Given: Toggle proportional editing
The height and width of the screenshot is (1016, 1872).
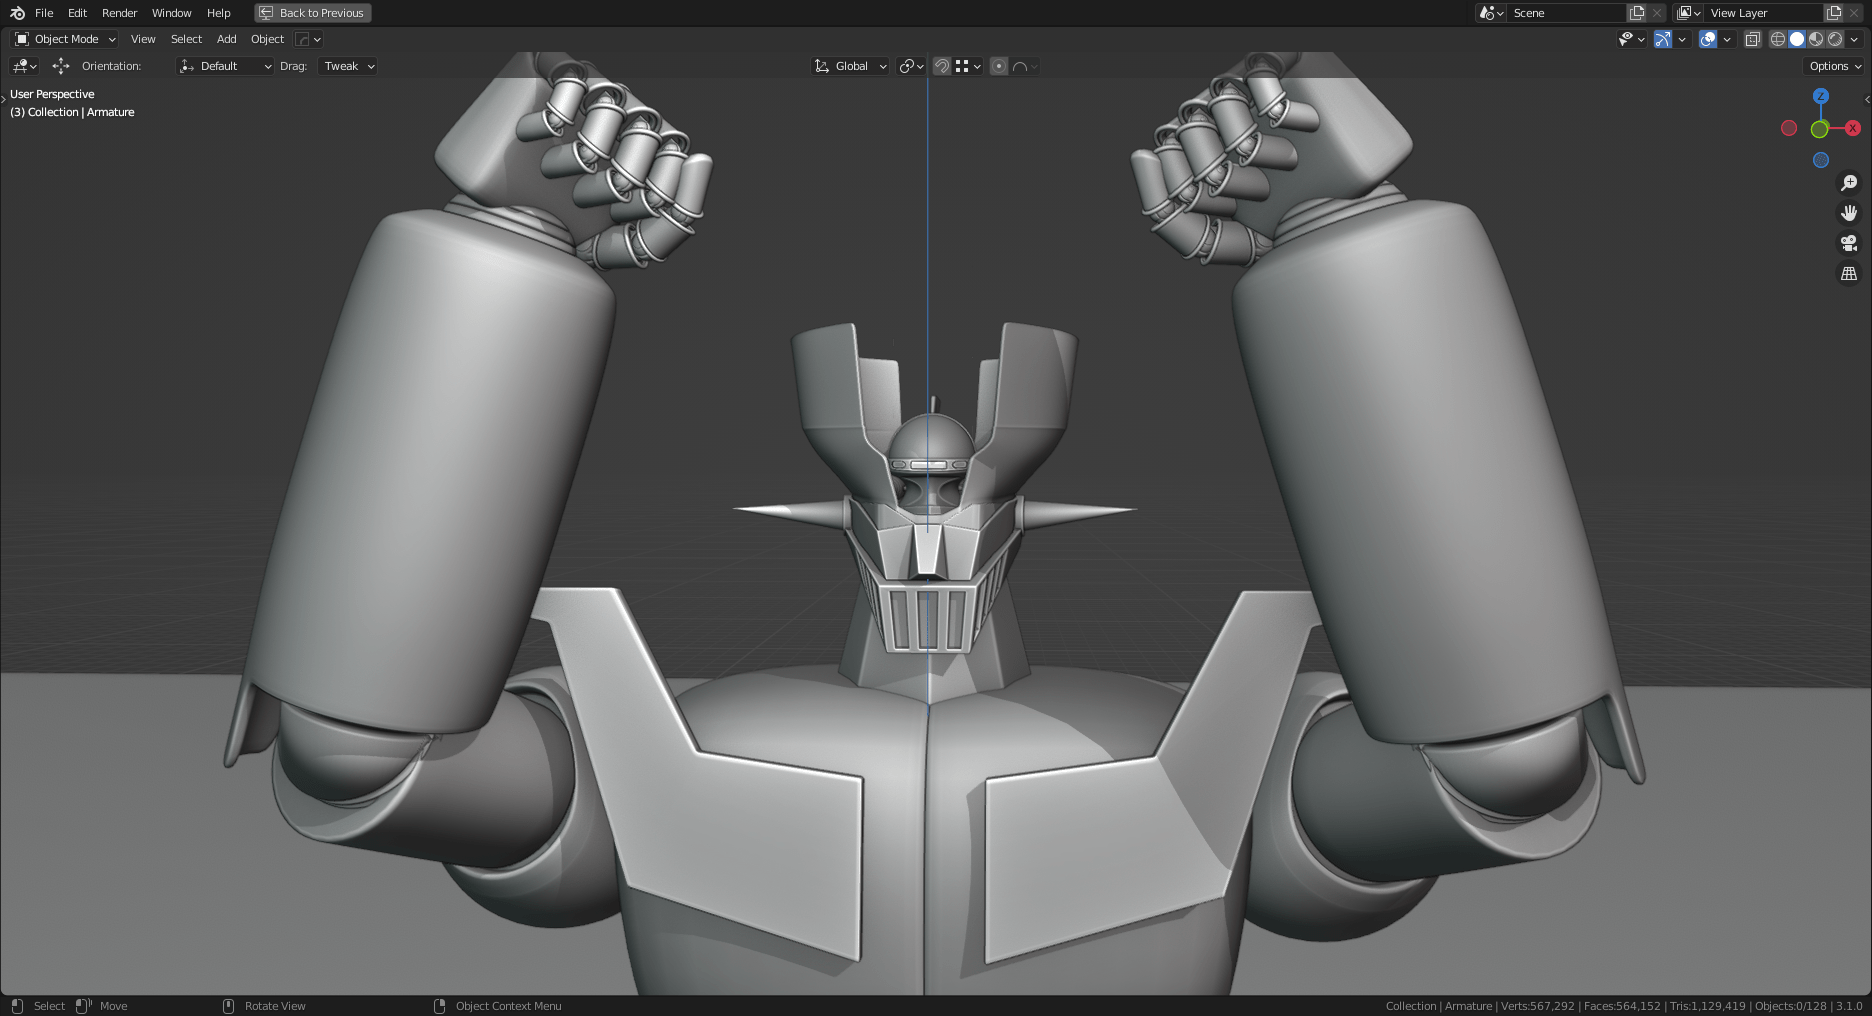Looking at the screenshot, I should tap(999, 66).
